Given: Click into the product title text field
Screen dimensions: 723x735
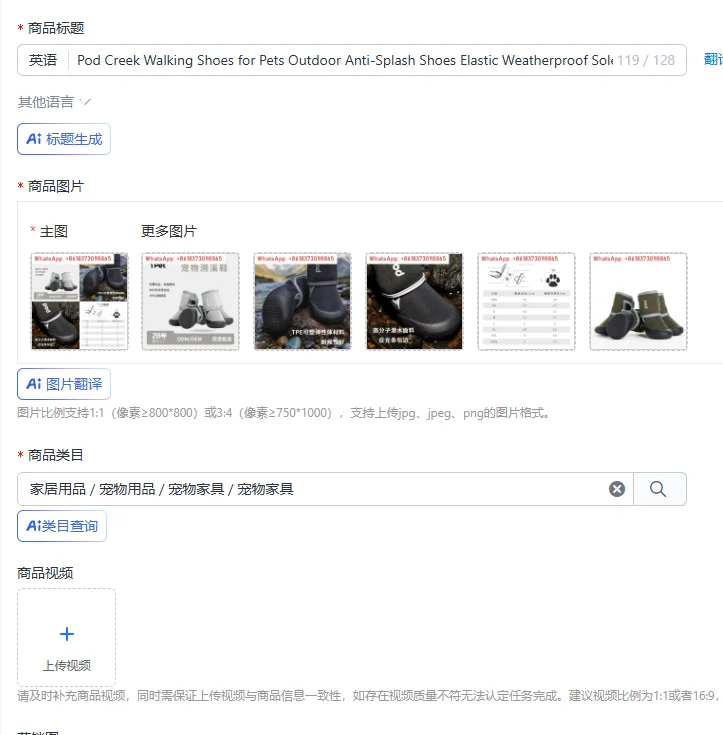Looking at the screenshot, I should pos(345,60).
